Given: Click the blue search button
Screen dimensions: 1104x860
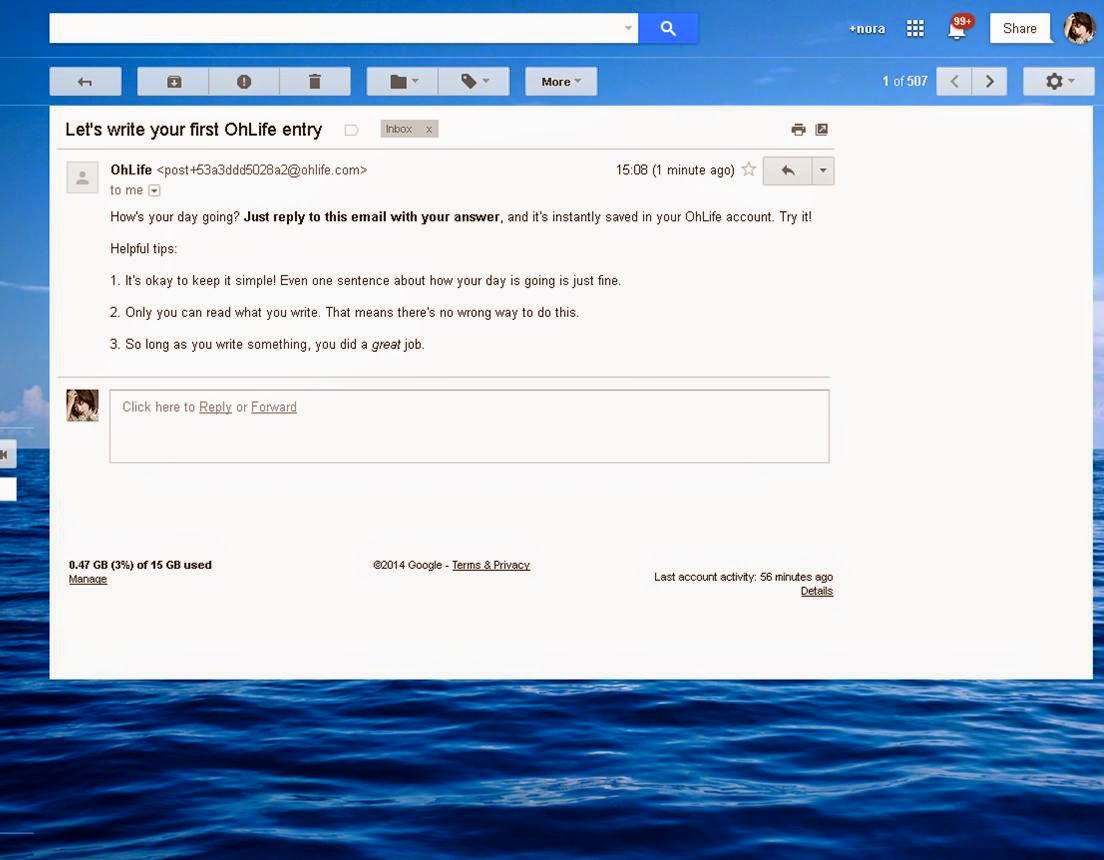Looking at the screenshot, I should (x=668, y=28).
